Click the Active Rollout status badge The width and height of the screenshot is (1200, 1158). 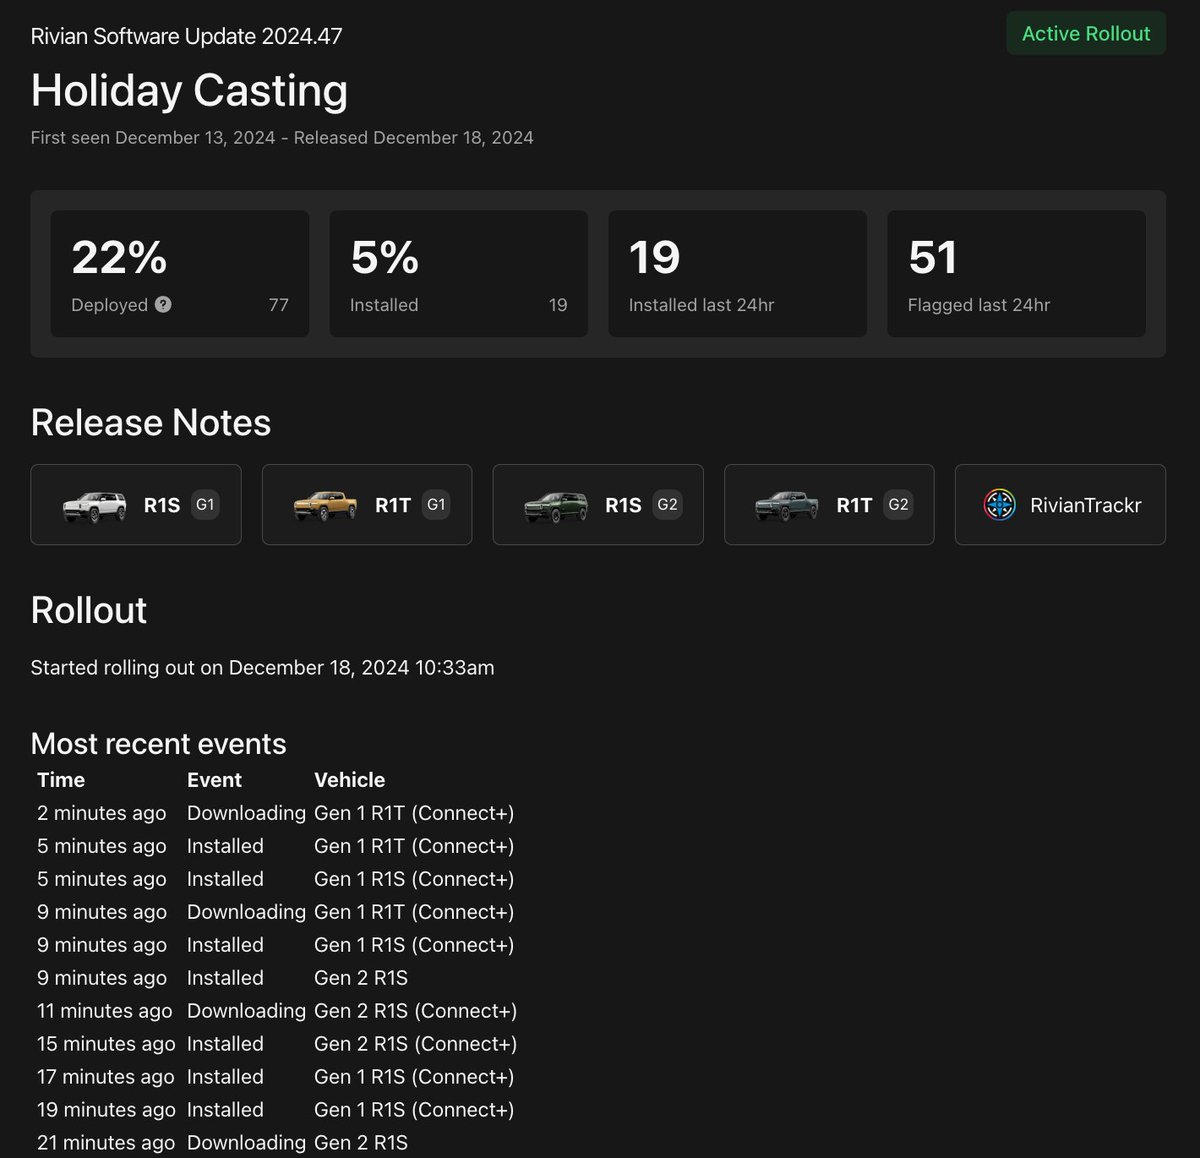[1086, 34]
